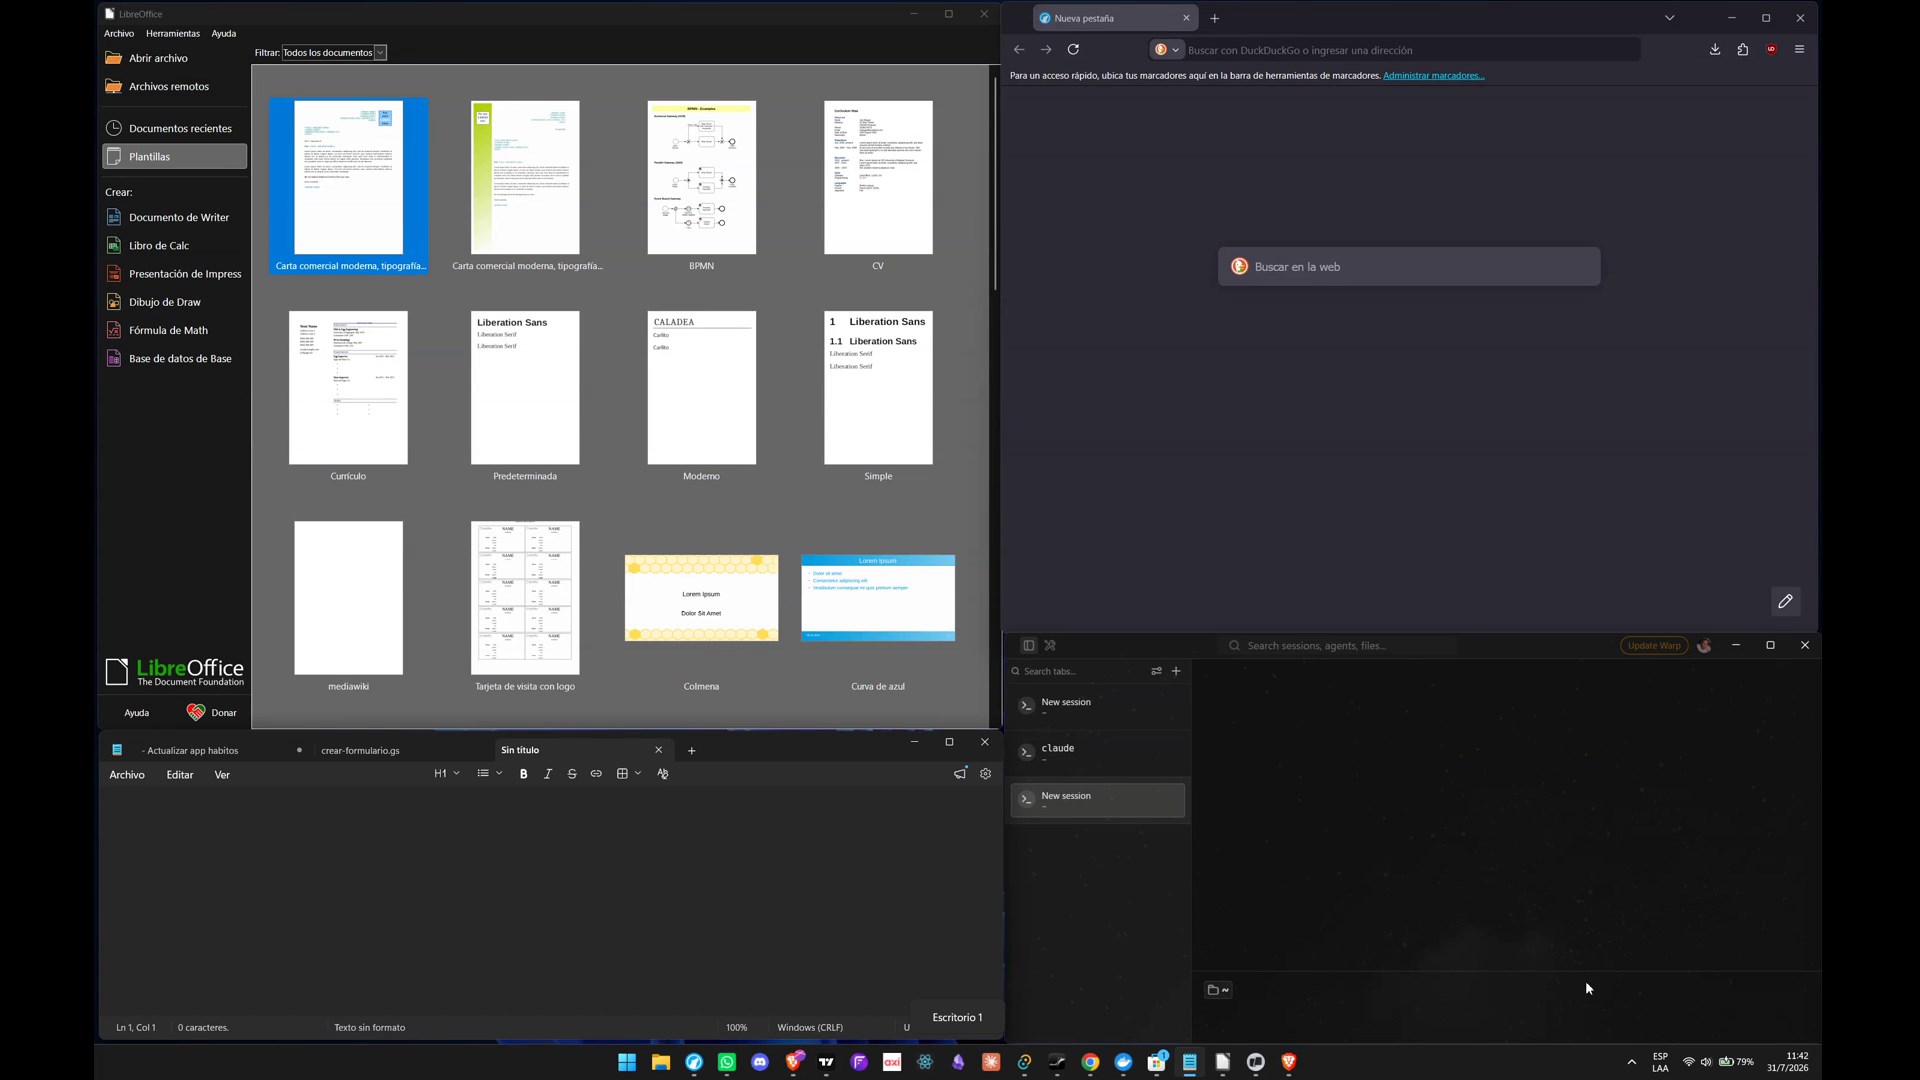Select Tarjeta de visita con logo template

[525, 598]
